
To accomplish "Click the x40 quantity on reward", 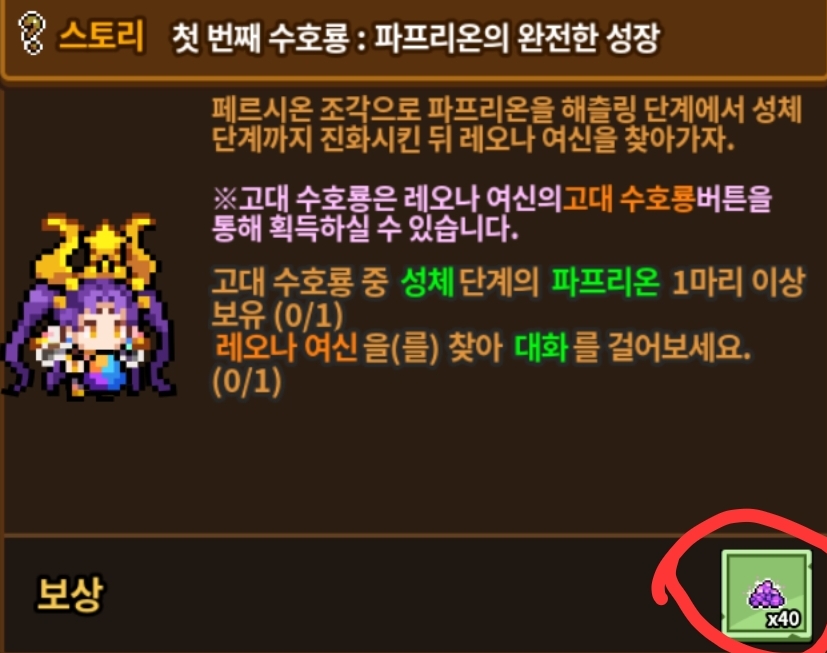I will [784, 618].
